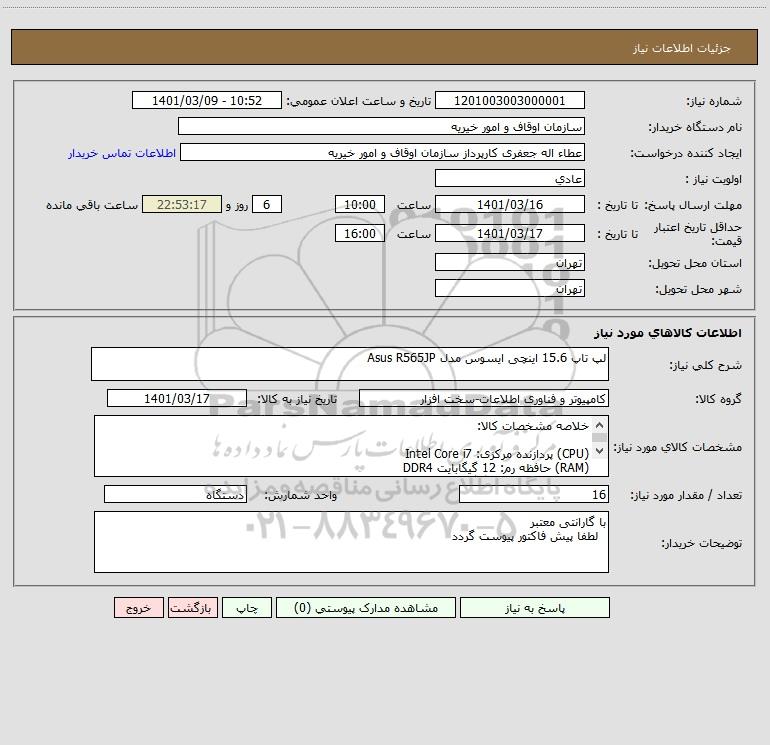
Task: Click the deadline time field 10:00
Action: (359, 204)
